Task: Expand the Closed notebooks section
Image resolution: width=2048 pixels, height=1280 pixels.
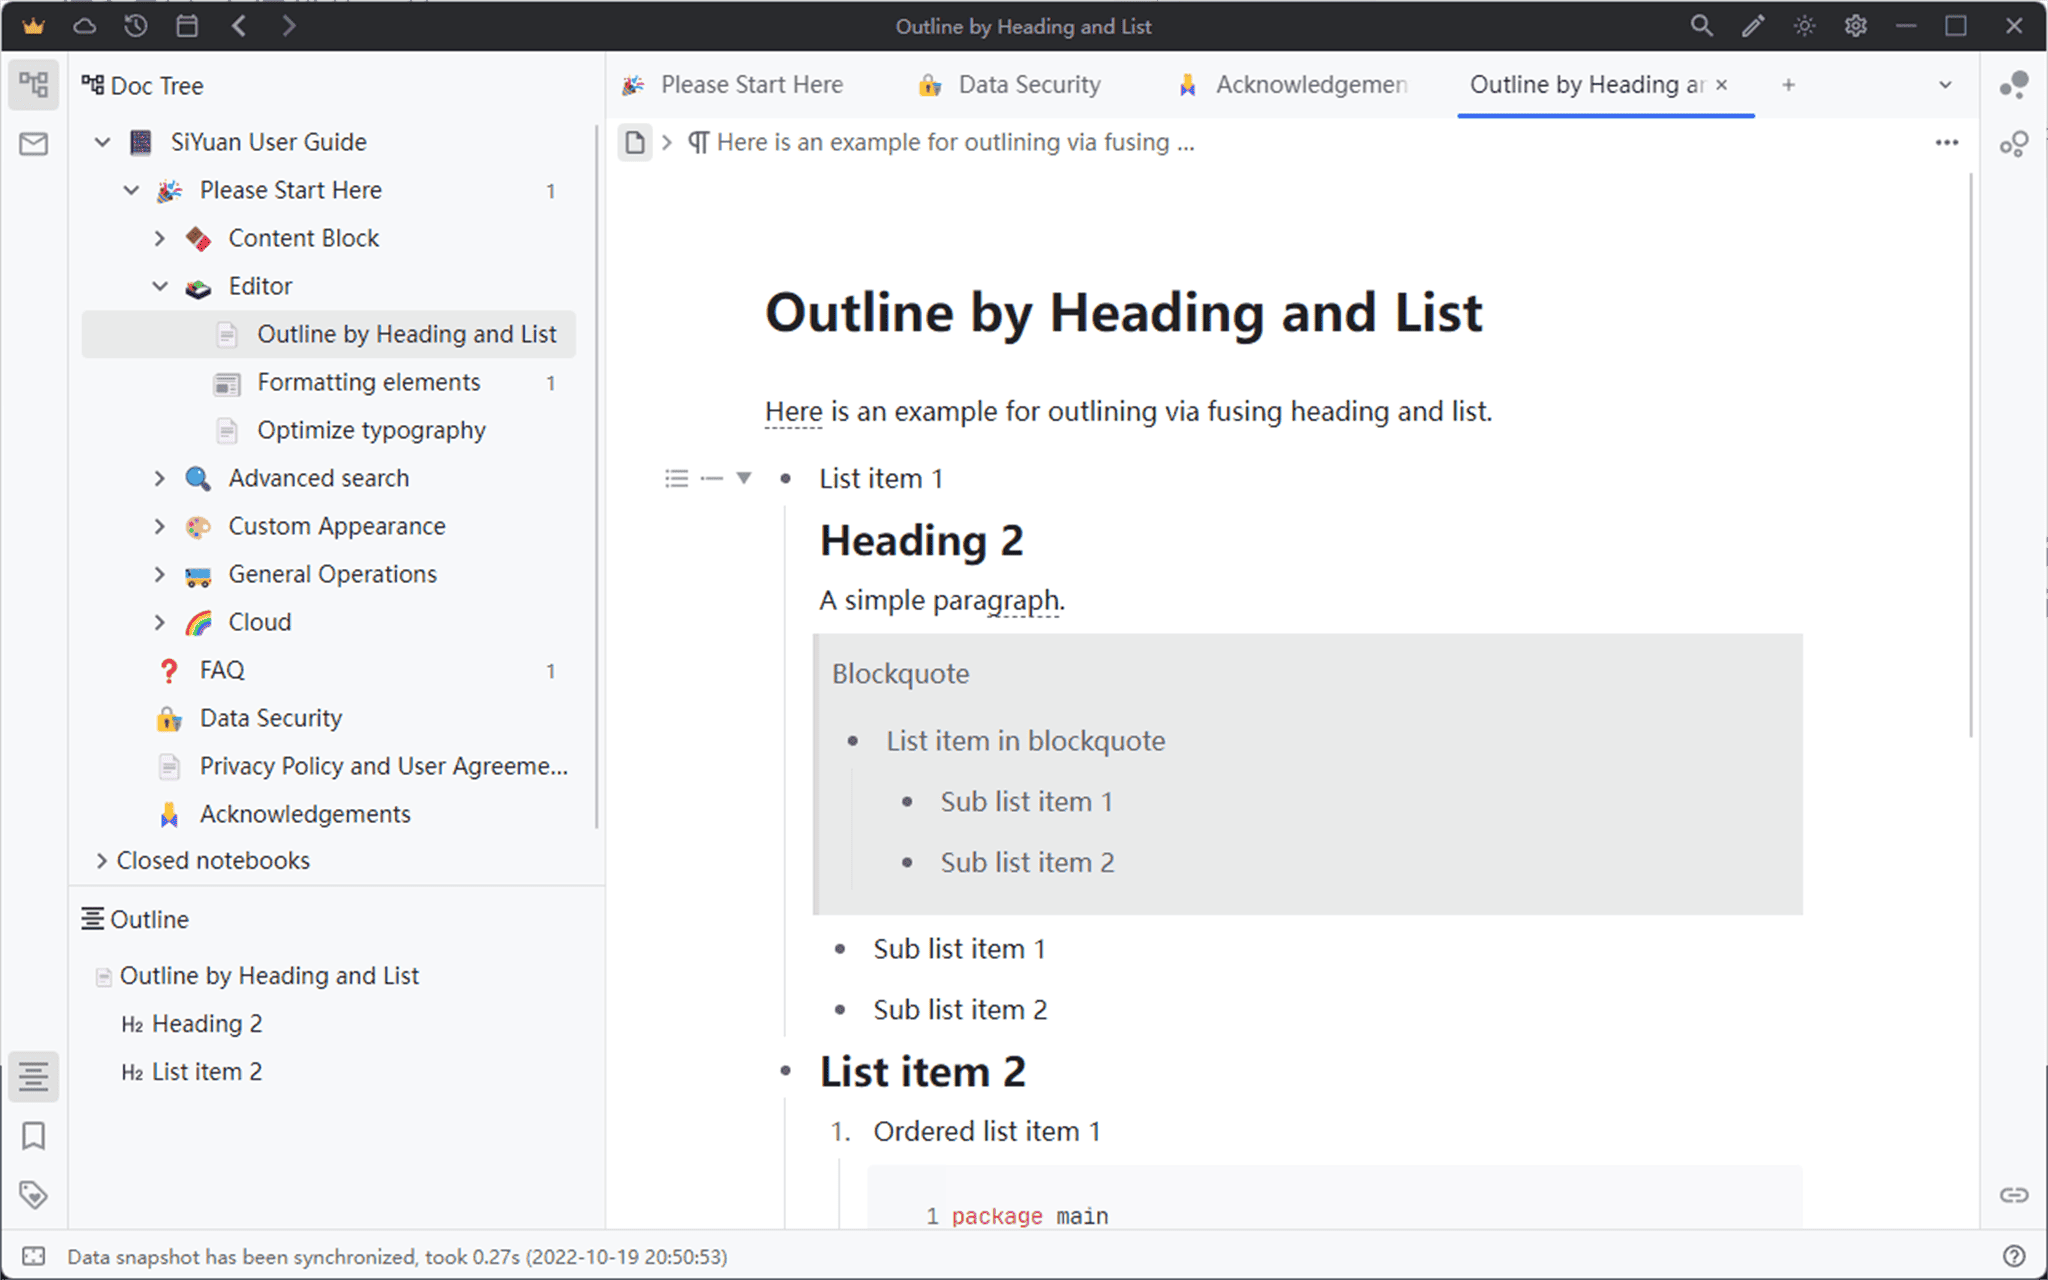Action: [x=102, y=860]
